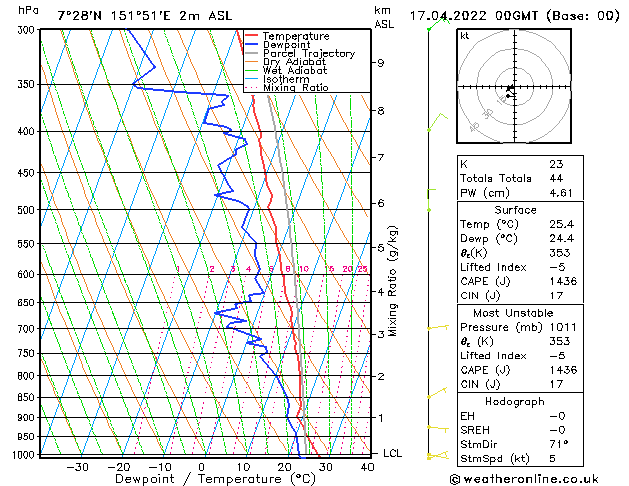The height and width of the screenshot is (486, 629).
Task: Click the surface wind barb near 1000 hPa
Action: [437, 456]
